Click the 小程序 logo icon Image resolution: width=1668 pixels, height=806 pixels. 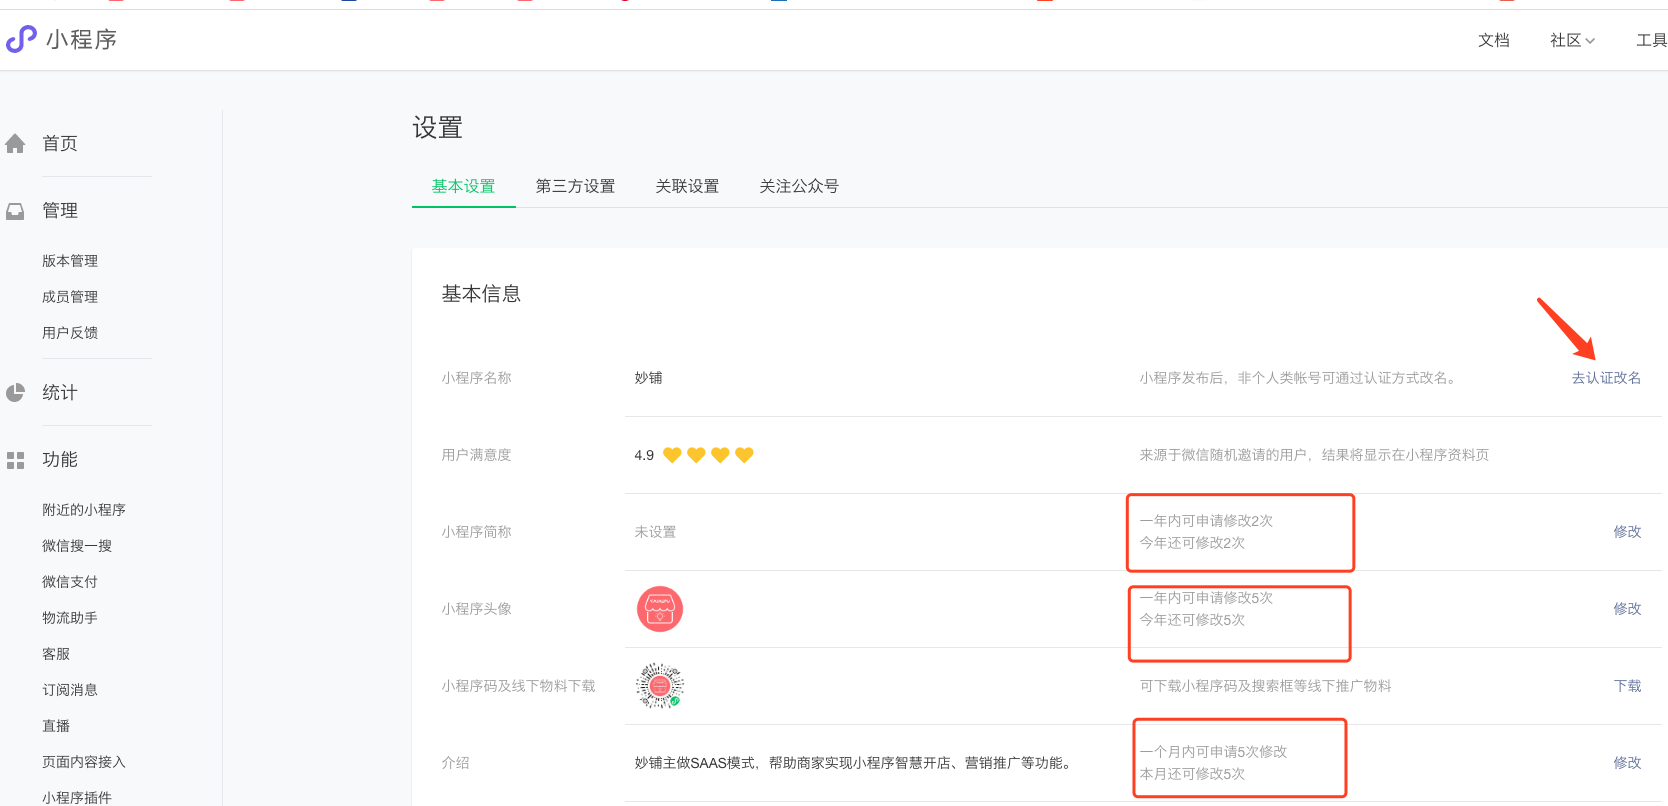click(x=21, y=39)
